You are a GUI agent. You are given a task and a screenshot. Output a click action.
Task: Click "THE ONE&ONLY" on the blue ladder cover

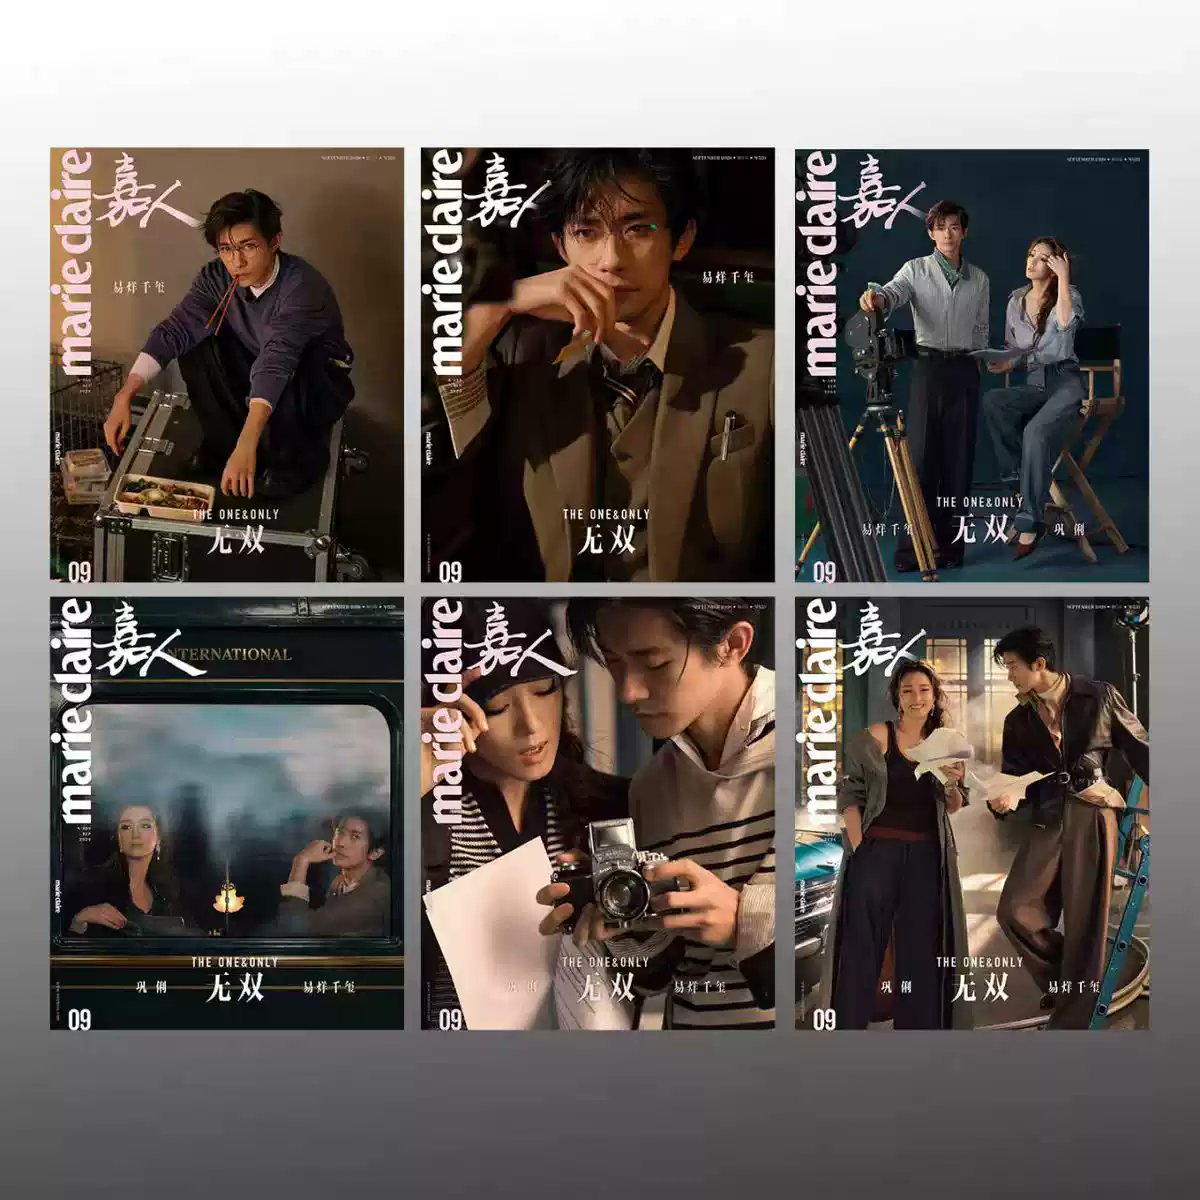coord(980,962)
